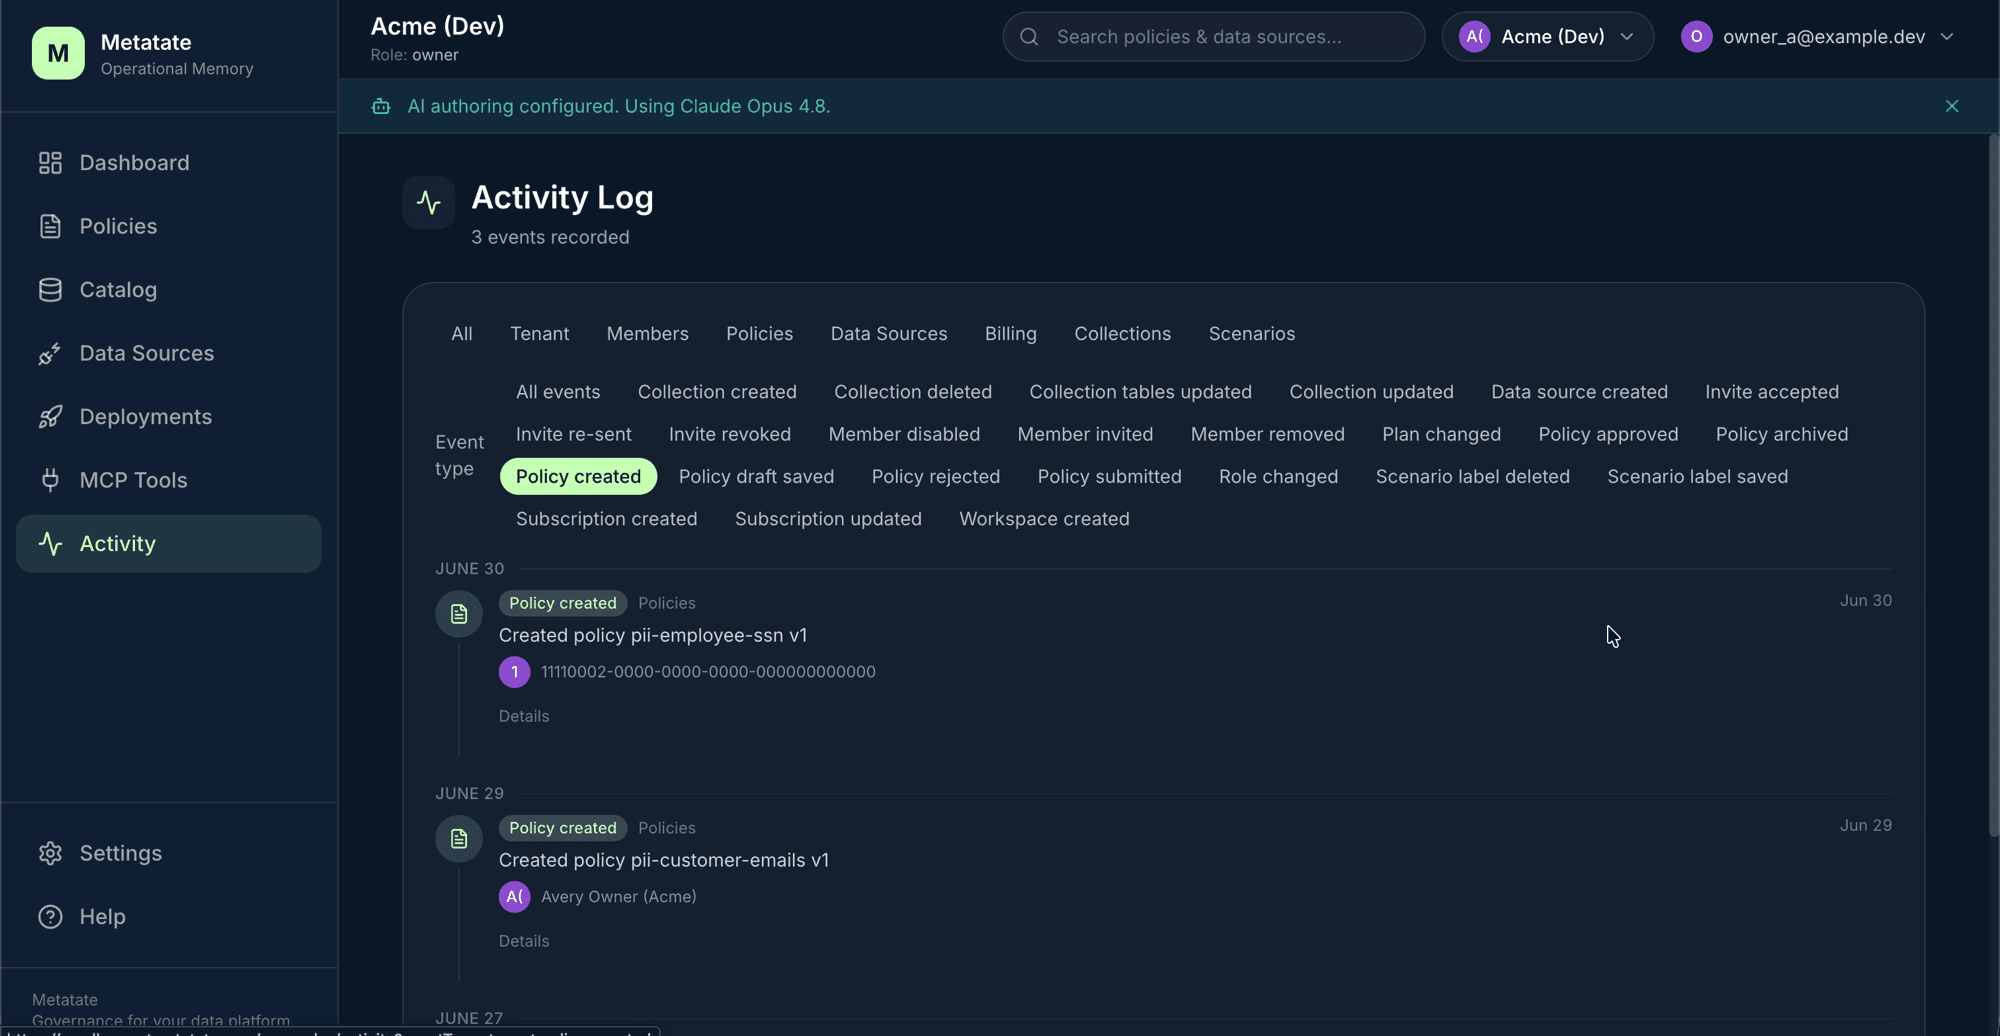Image resolution: width=2000 pixels, height=1036 pixels.
Task: Open Settings from sidebar
Action: click(x=169, y=853)
